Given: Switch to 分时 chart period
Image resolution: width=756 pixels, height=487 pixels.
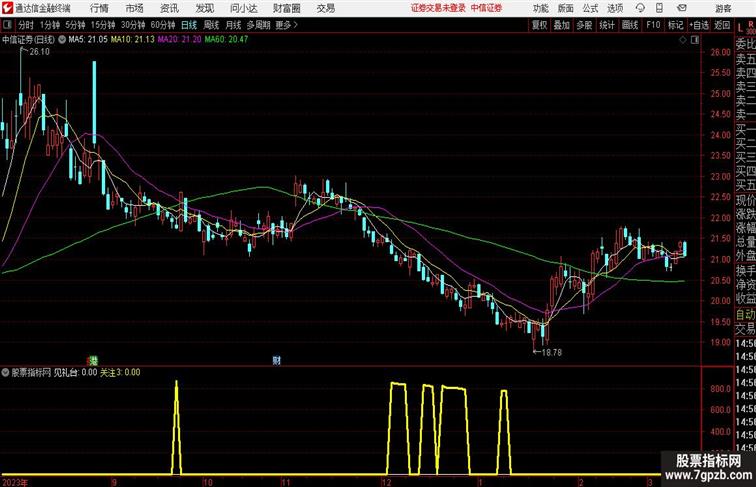Looking at the screenshot, I should [26, 25].
